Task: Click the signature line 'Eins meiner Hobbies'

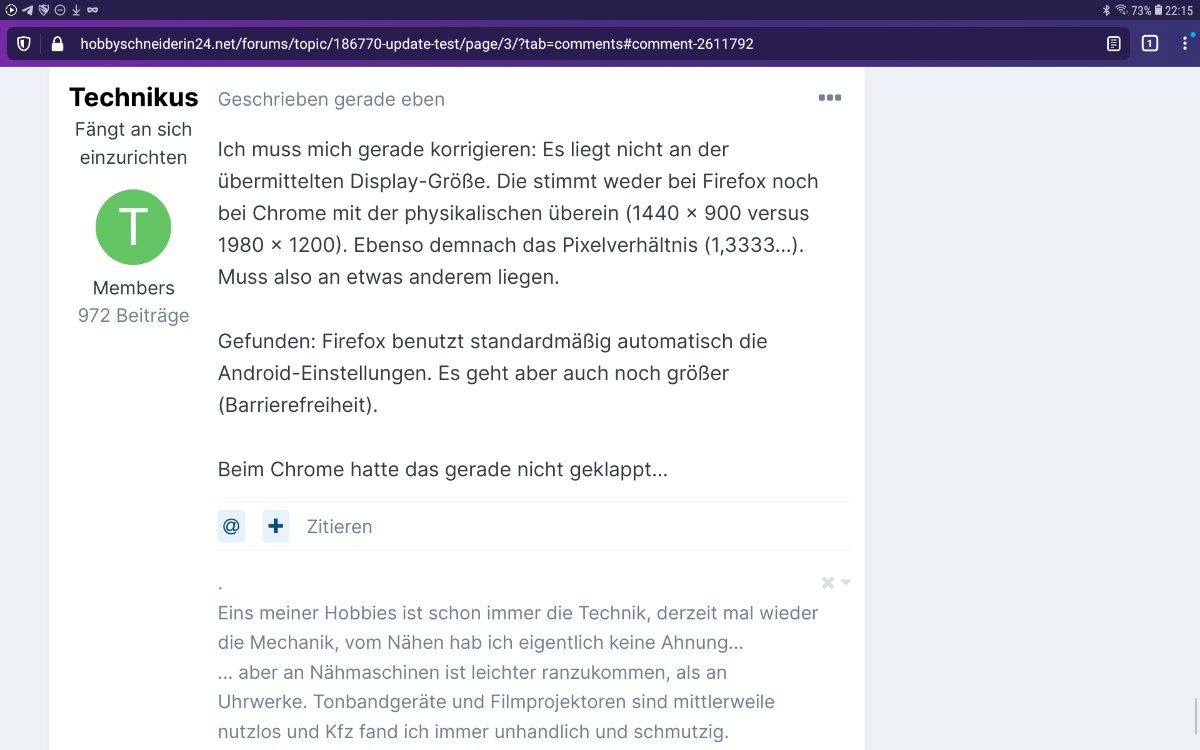Action: 518,613
